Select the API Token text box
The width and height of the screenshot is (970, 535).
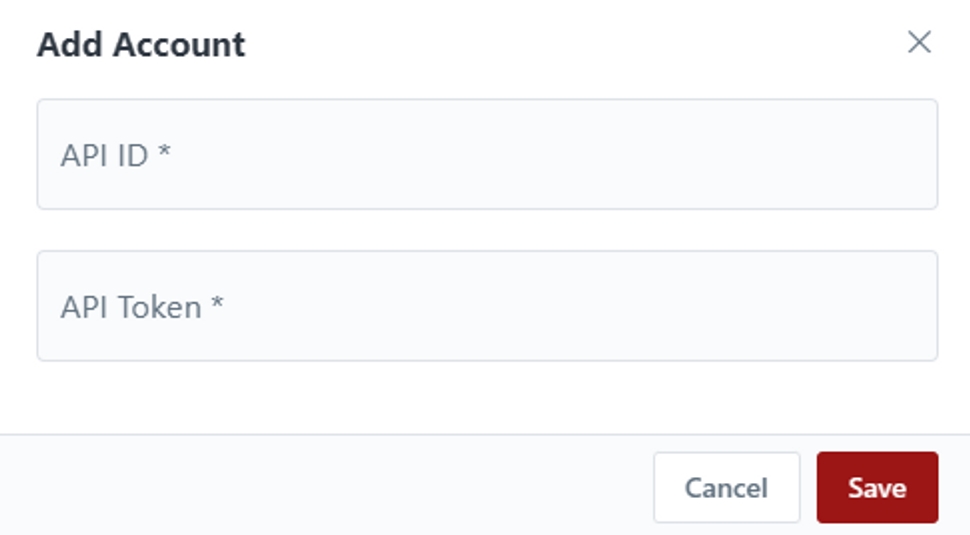(487, 306)
